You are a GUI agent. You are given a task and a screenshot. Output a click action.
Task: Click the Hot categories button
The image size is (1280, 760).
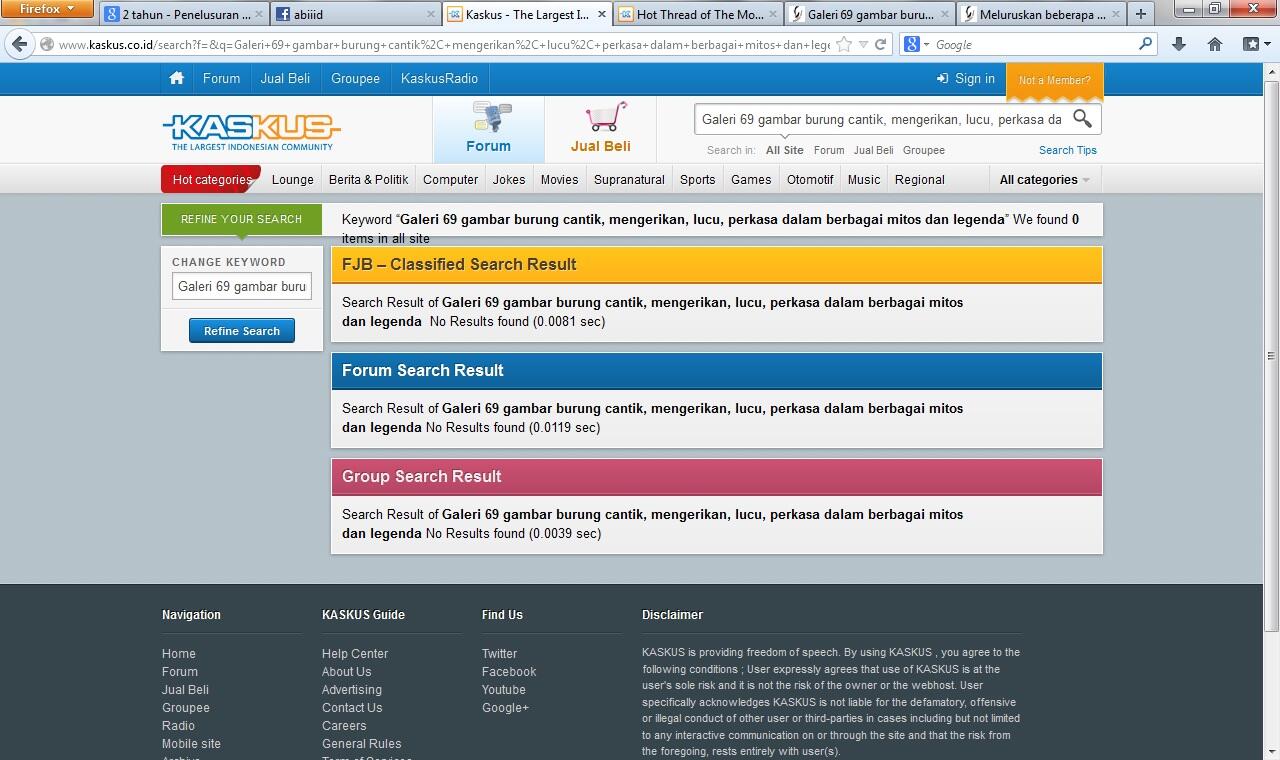click(211, 180)
